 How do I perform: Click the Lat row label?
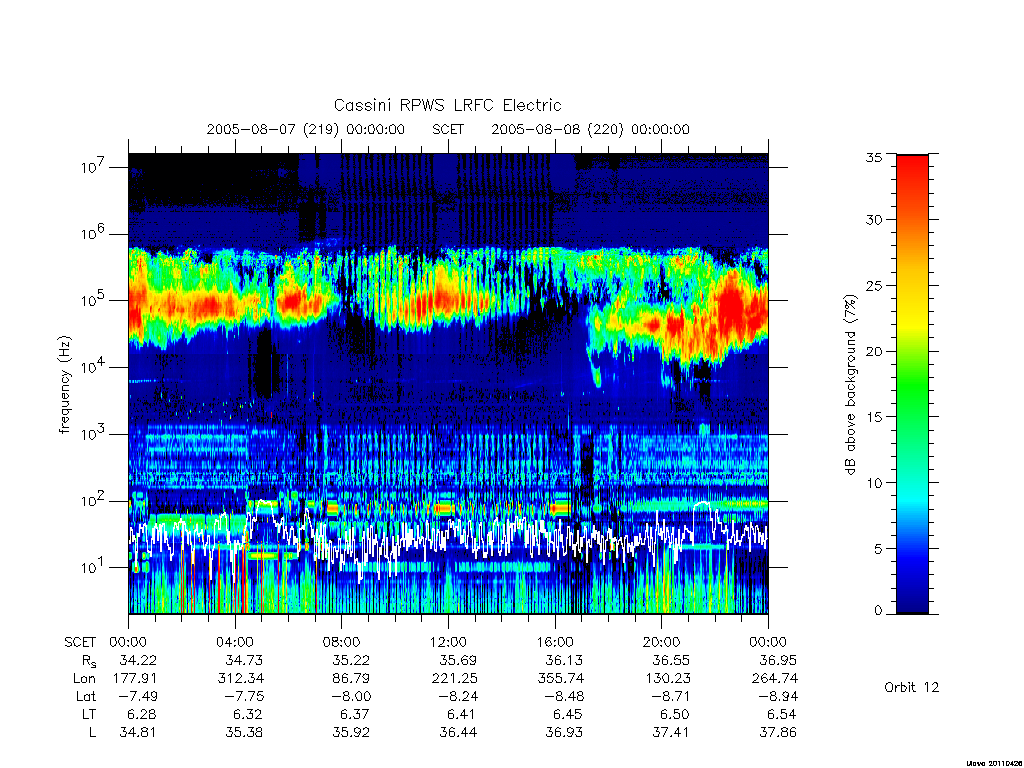(x=86, y=696)
